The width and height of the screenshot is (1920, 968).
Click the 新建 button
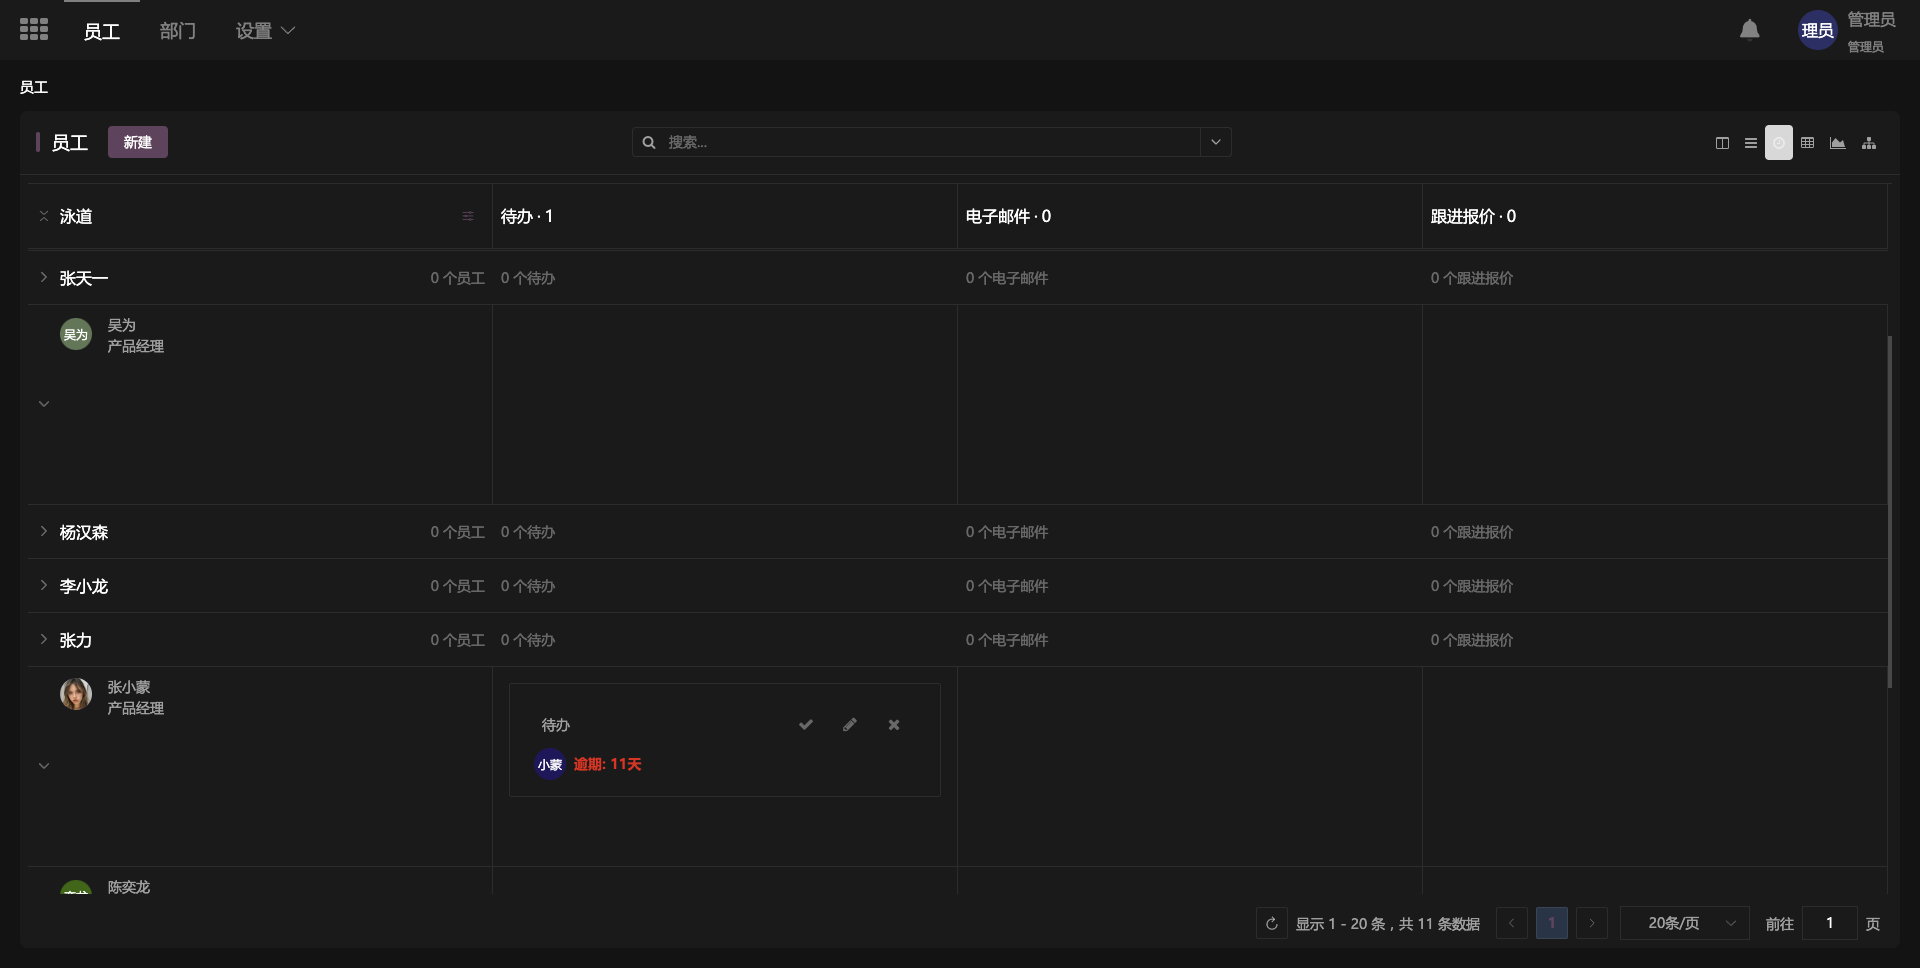coord(137,142)
